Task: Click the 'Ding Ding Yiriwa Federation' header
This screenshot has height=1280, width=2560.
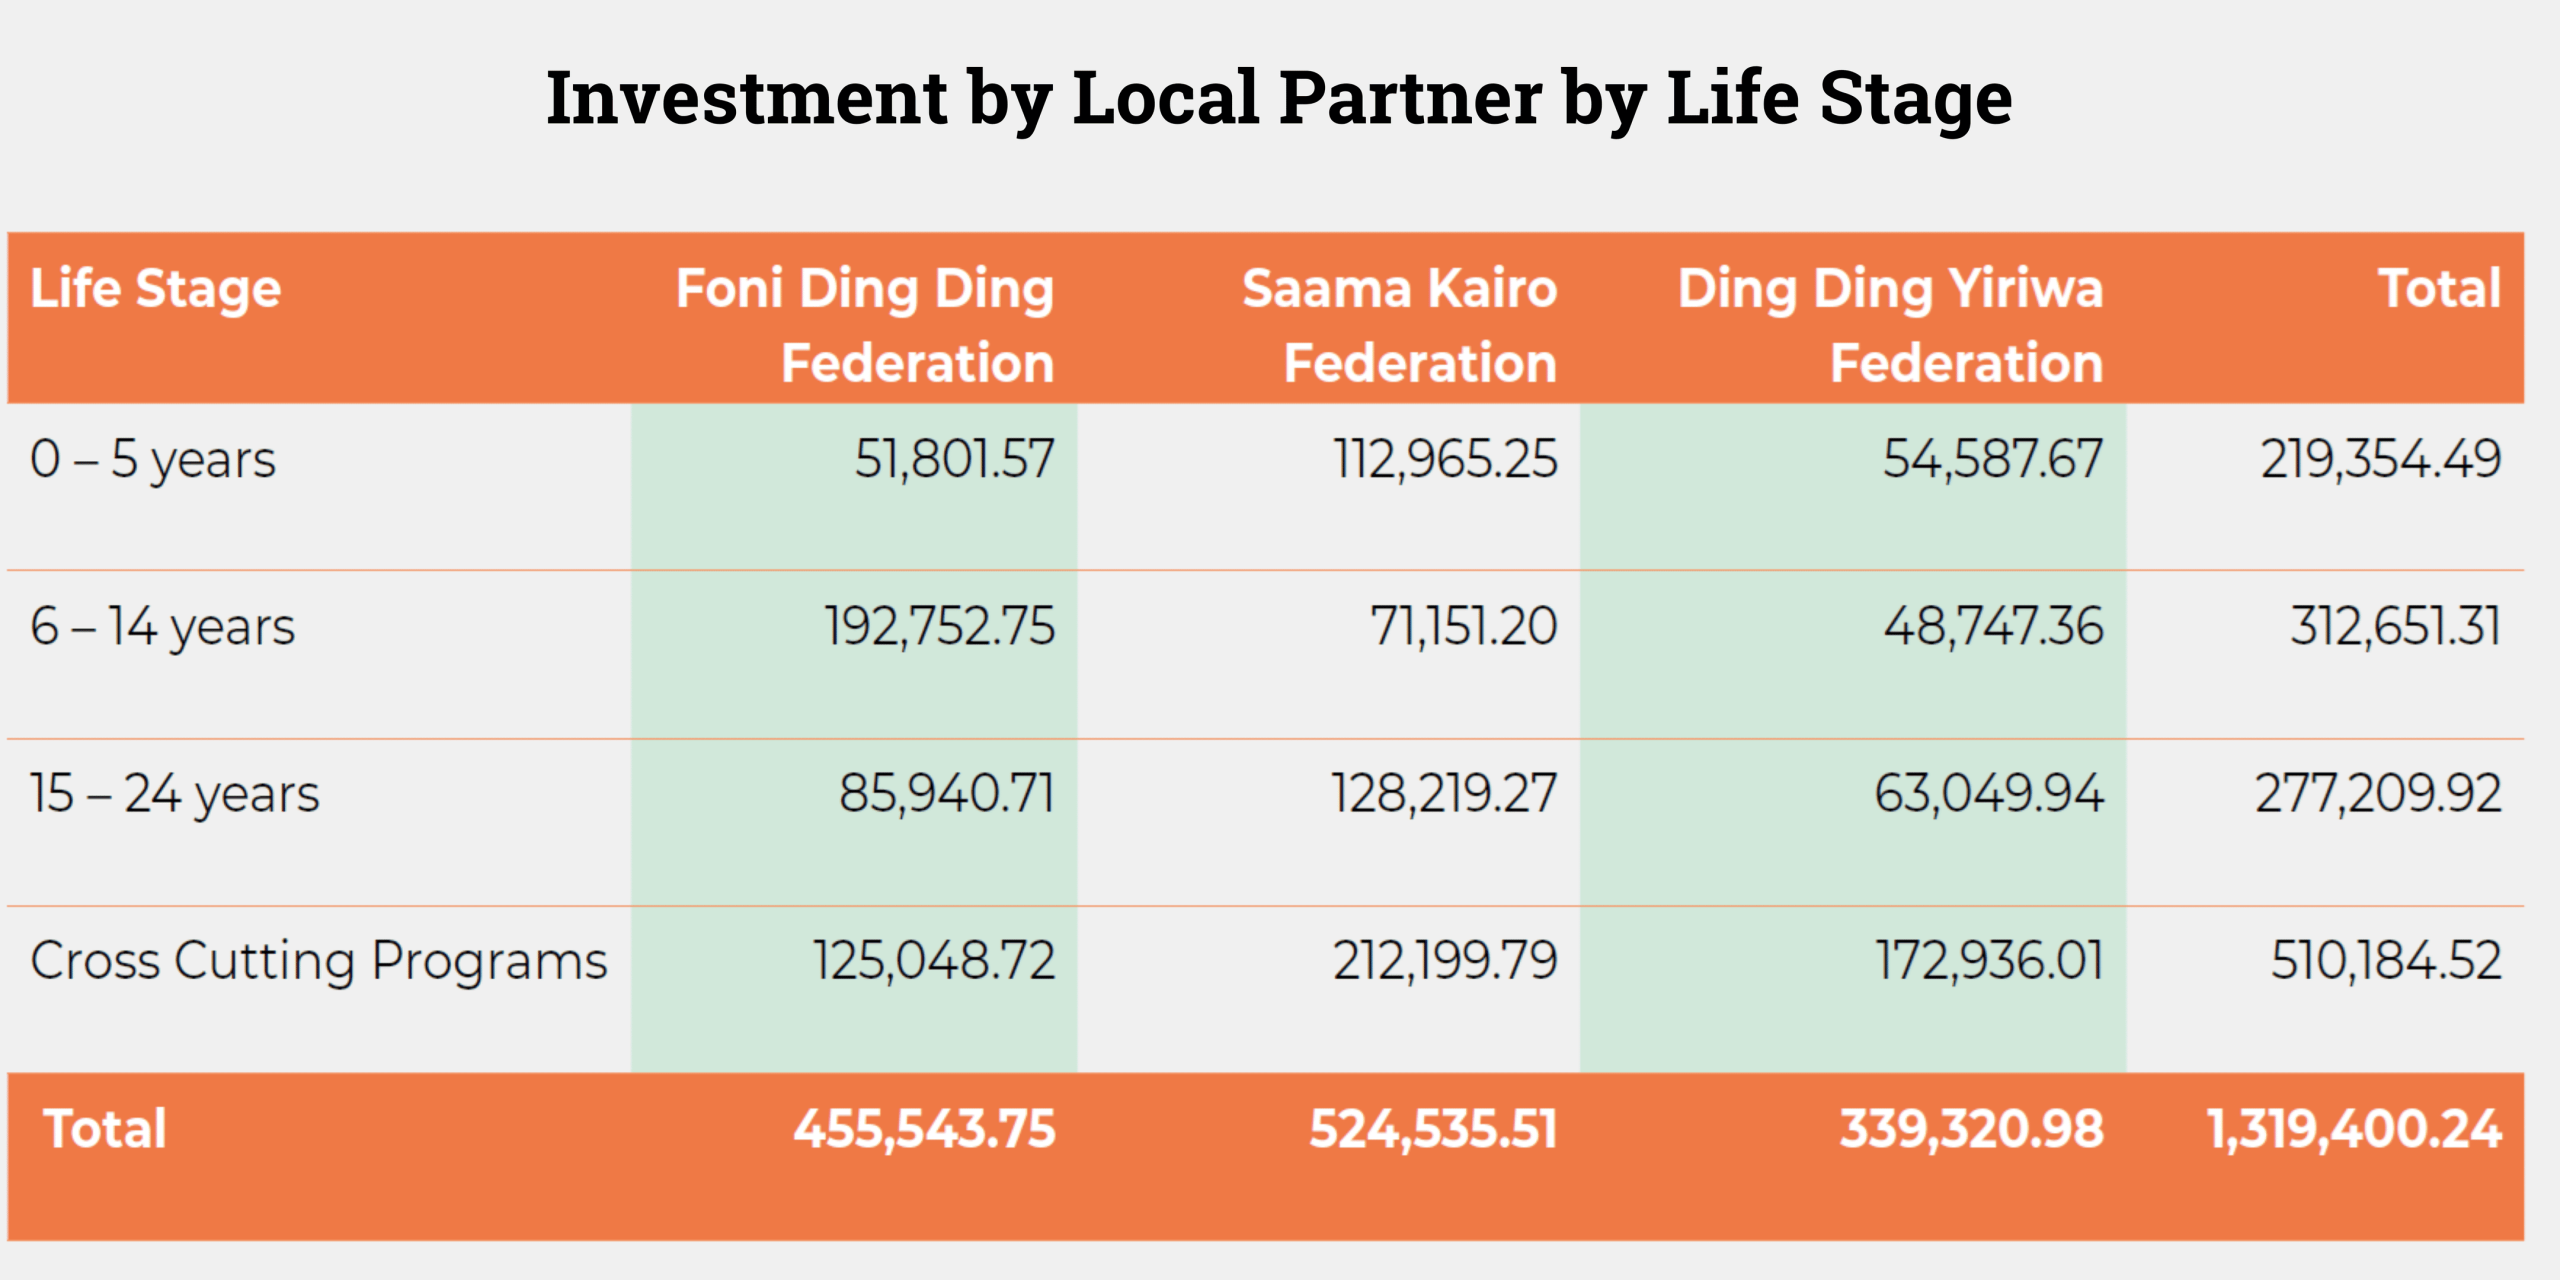Action: pos(1890,324)
